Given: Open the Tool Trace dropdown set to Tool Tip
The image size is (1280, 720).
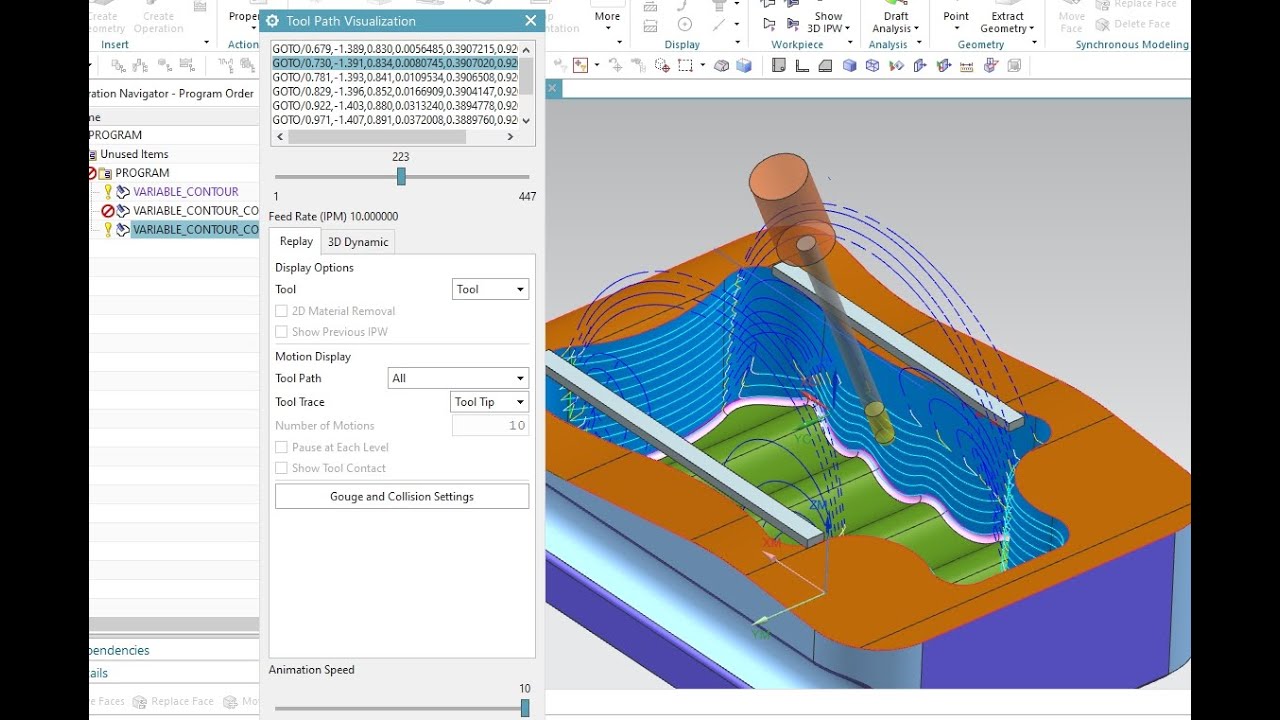Looking at the screenshot, I should [490, 402].
